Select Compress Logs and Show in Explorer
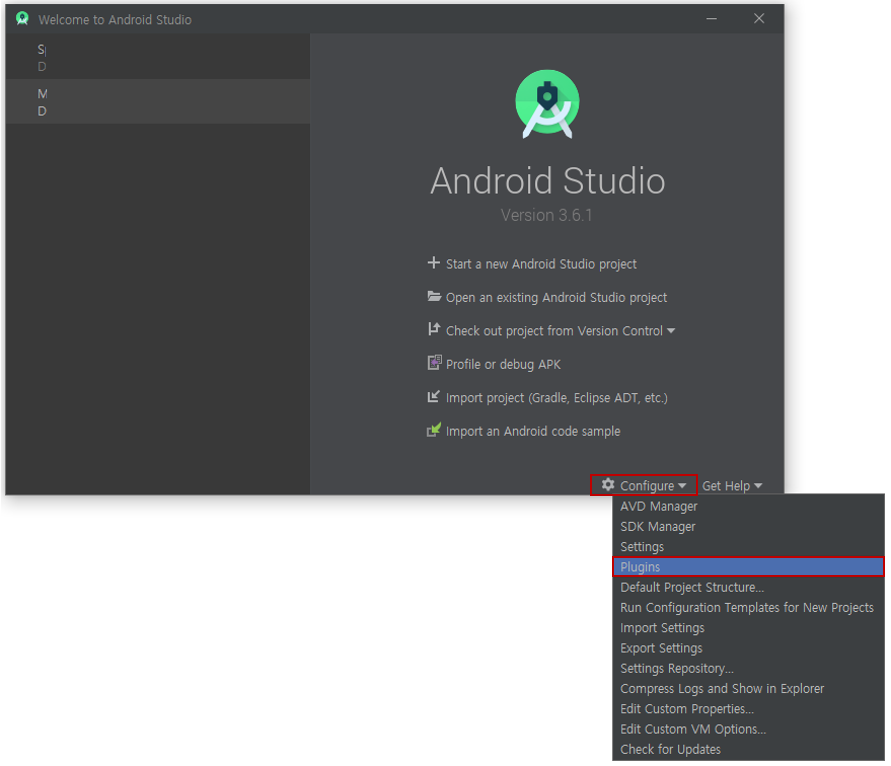 [748, 689]
